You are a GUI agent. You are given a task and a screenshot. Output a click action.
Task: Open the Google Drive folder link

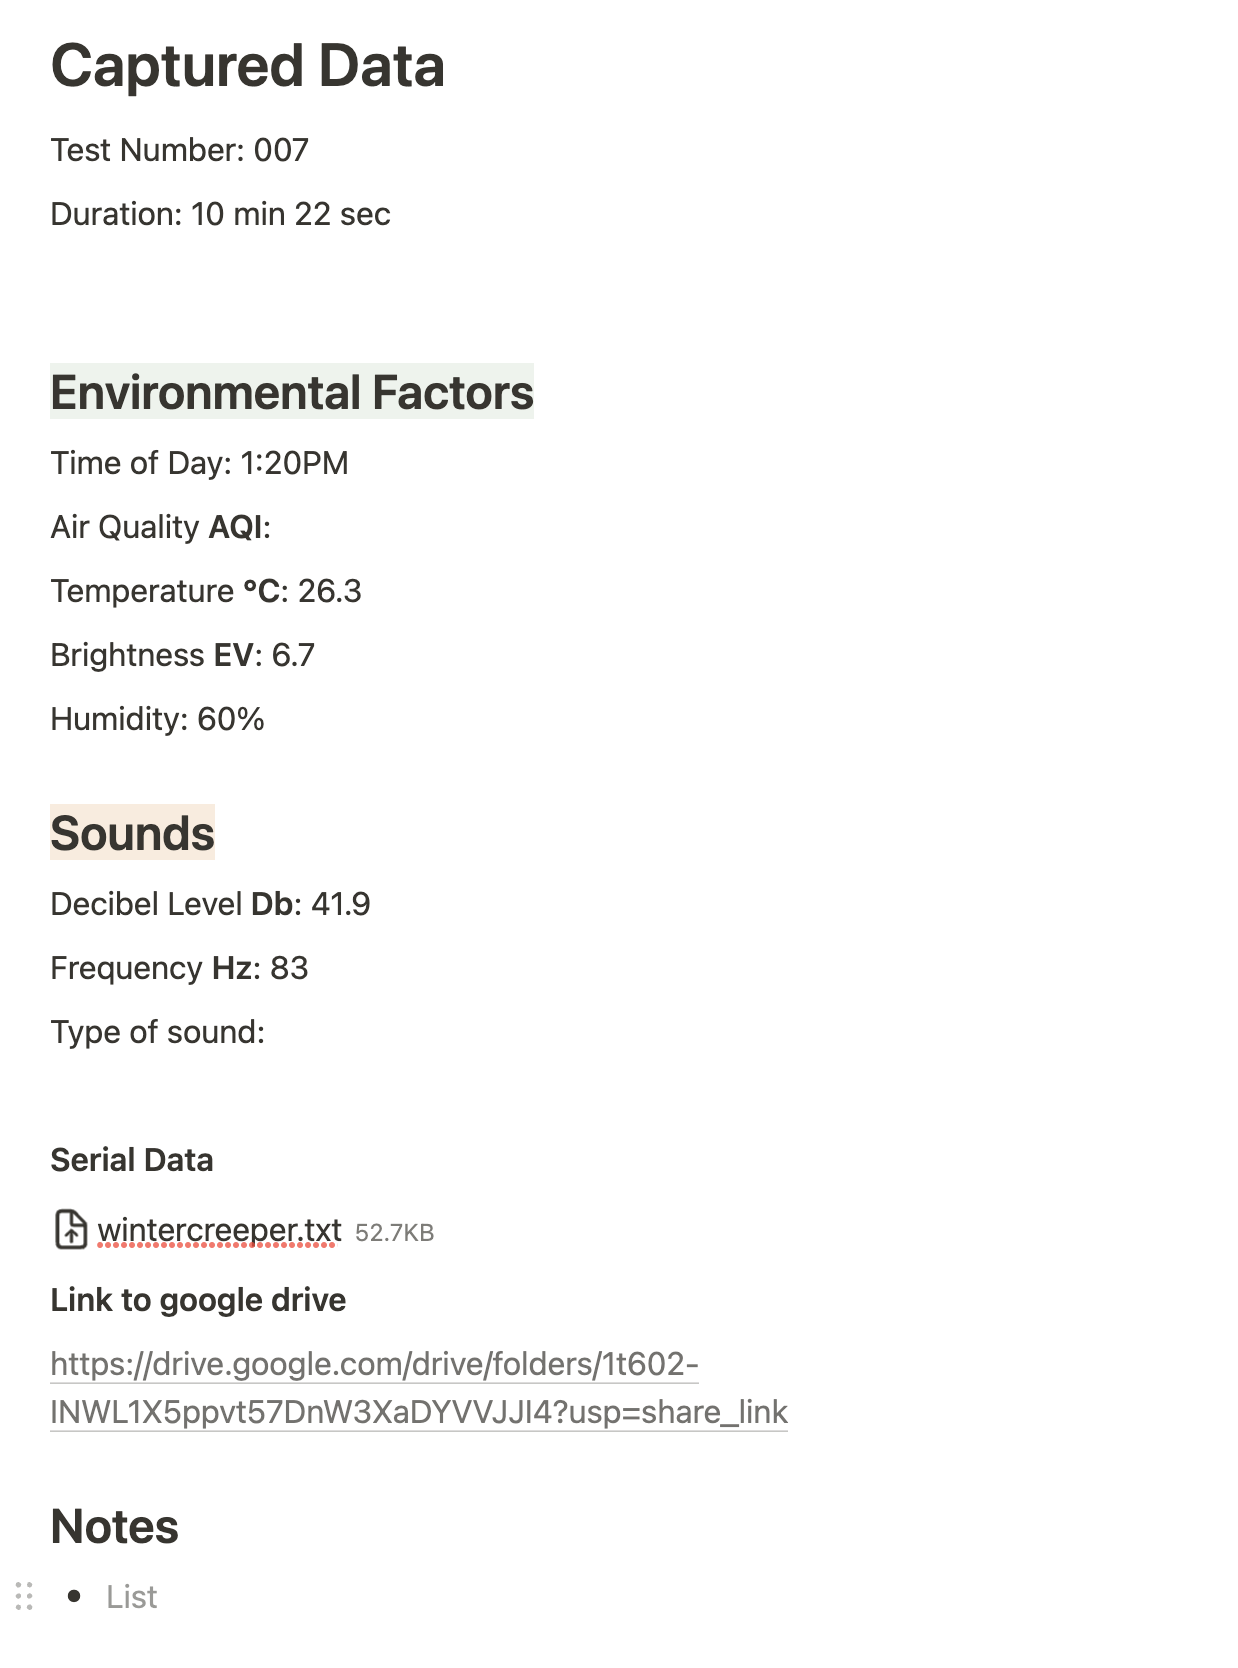click(419, 1388)
